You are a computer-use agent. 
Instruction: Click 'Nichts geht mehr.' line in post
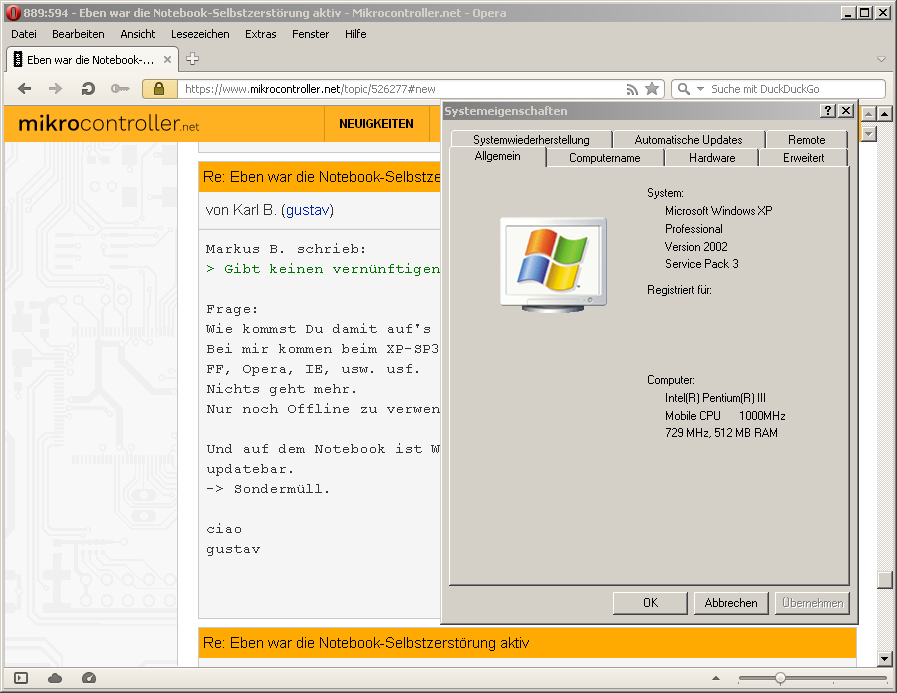(x=281, y=389)
